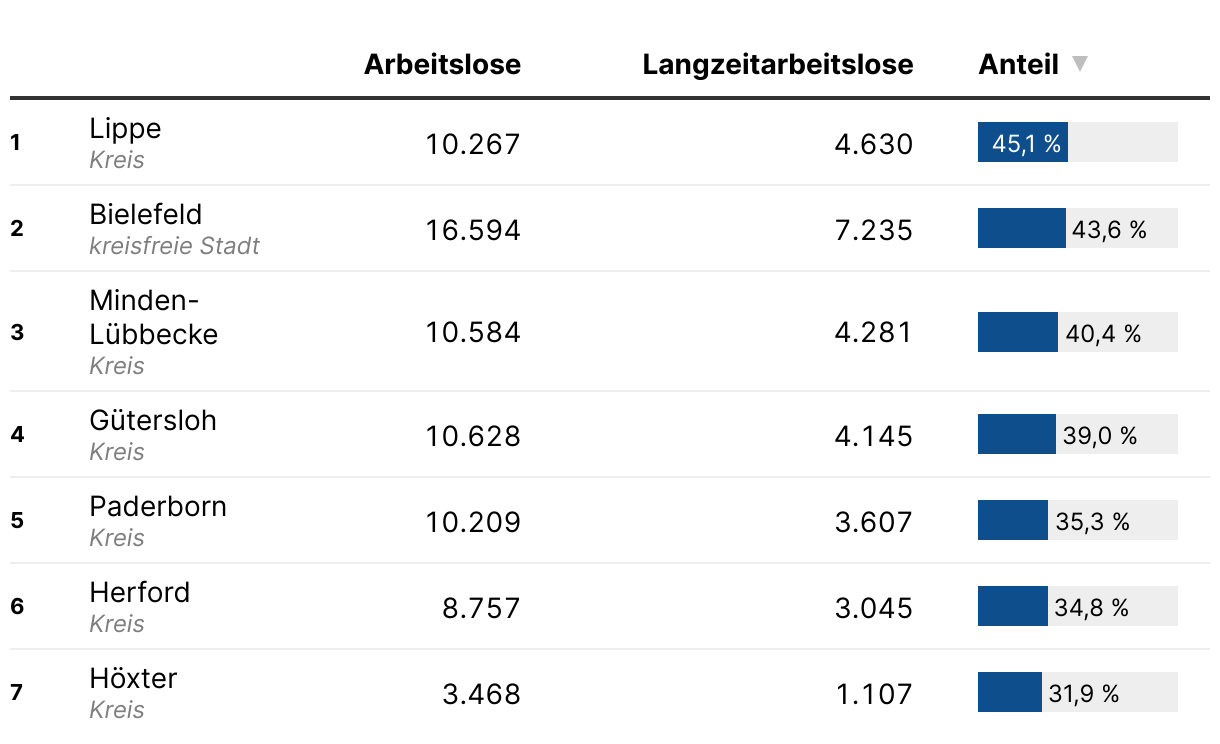Click the 31,9 % bar for Höxter
1220x744 pixels.
click(1010, 693)
